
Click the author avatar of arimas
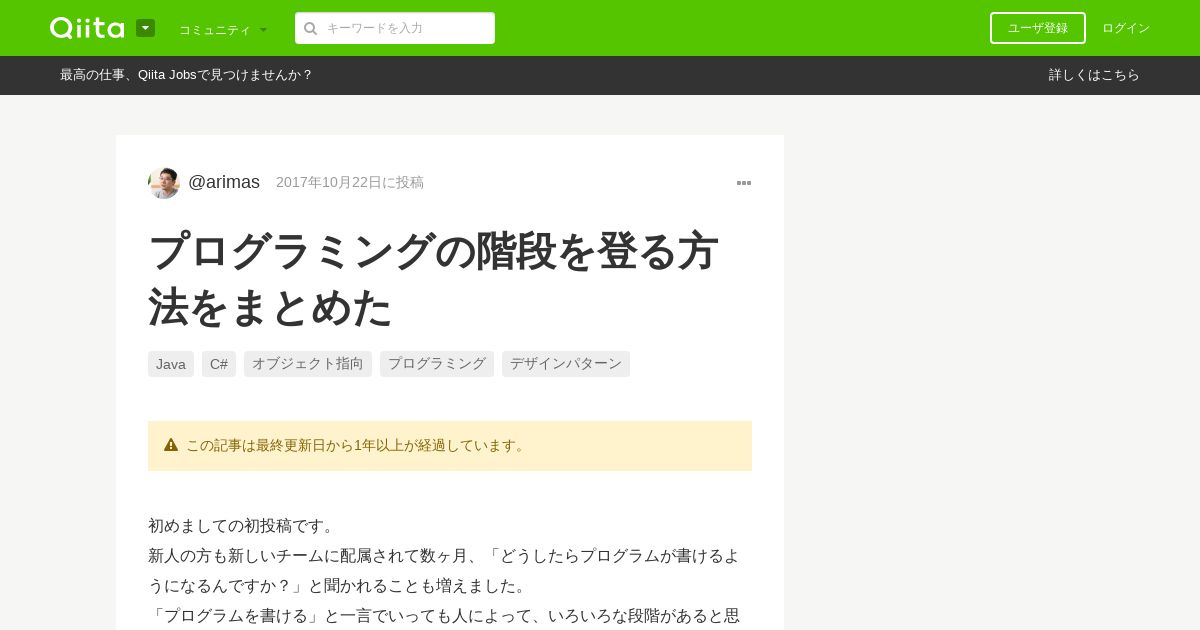164,183
